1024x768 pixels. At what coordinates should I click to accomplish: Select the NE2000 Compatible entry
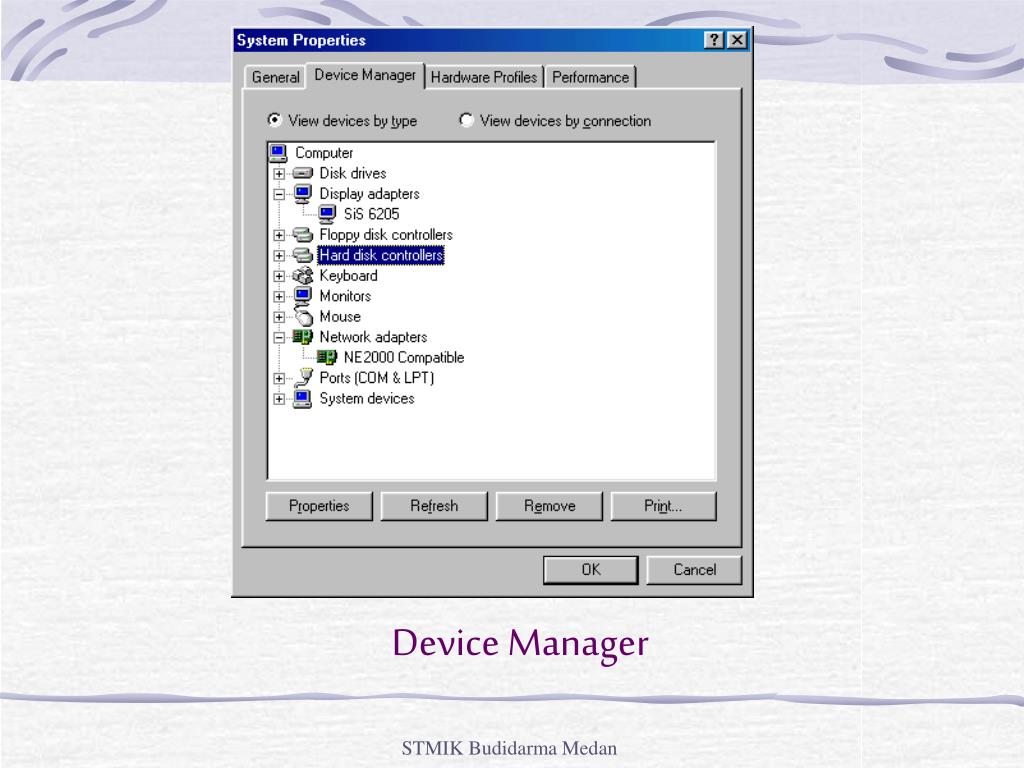[404, 357]
